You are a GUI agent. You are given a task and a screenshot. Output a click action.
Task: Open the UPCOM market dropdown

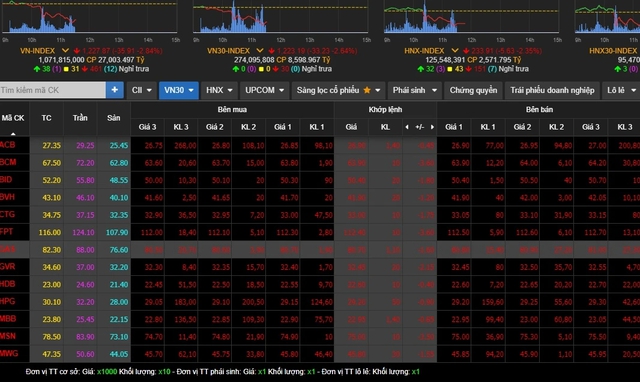pos(264,90)
